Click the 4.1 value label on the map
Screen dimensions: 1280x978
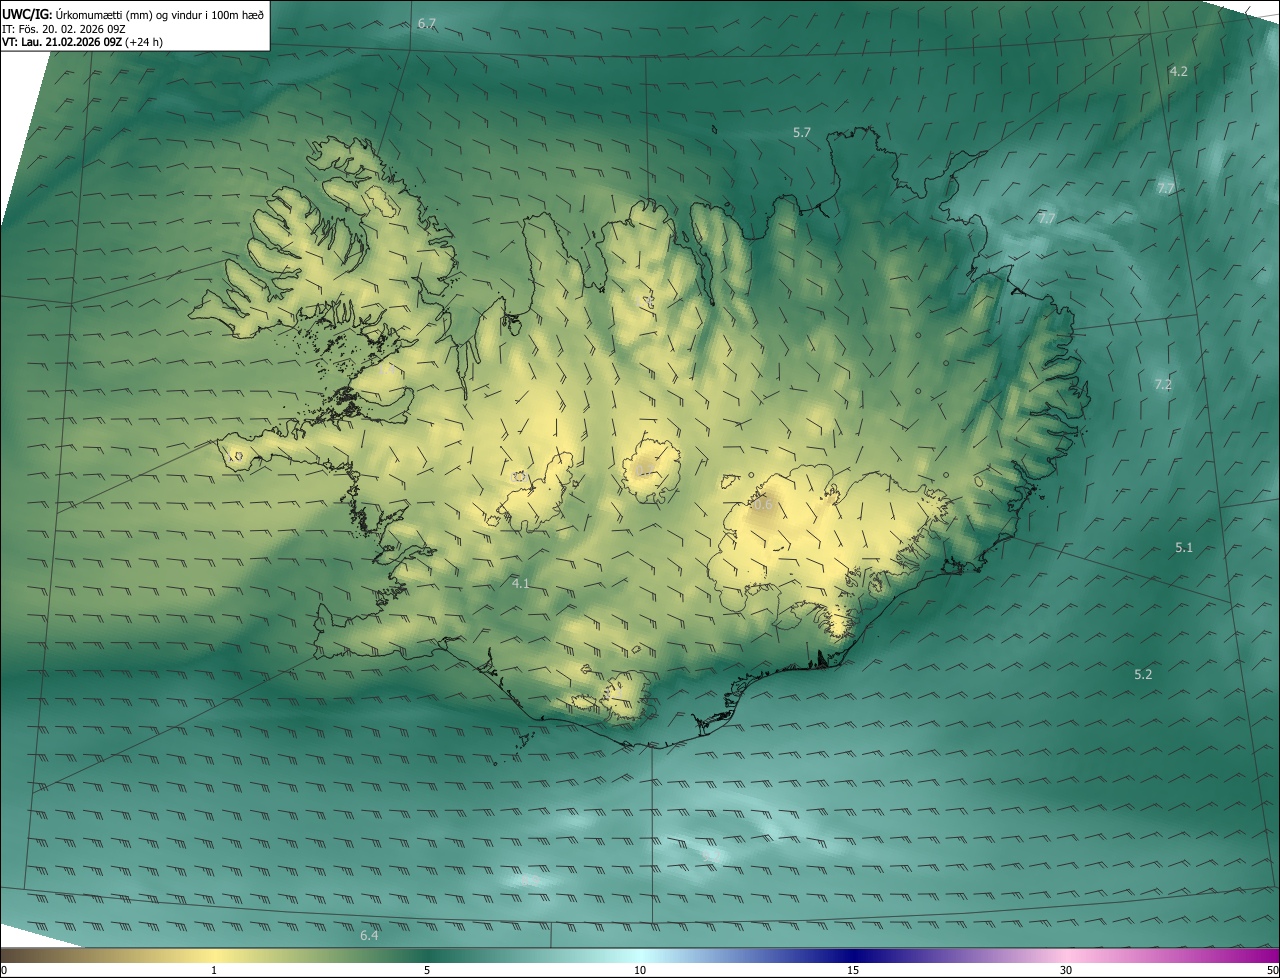[520, 583]
